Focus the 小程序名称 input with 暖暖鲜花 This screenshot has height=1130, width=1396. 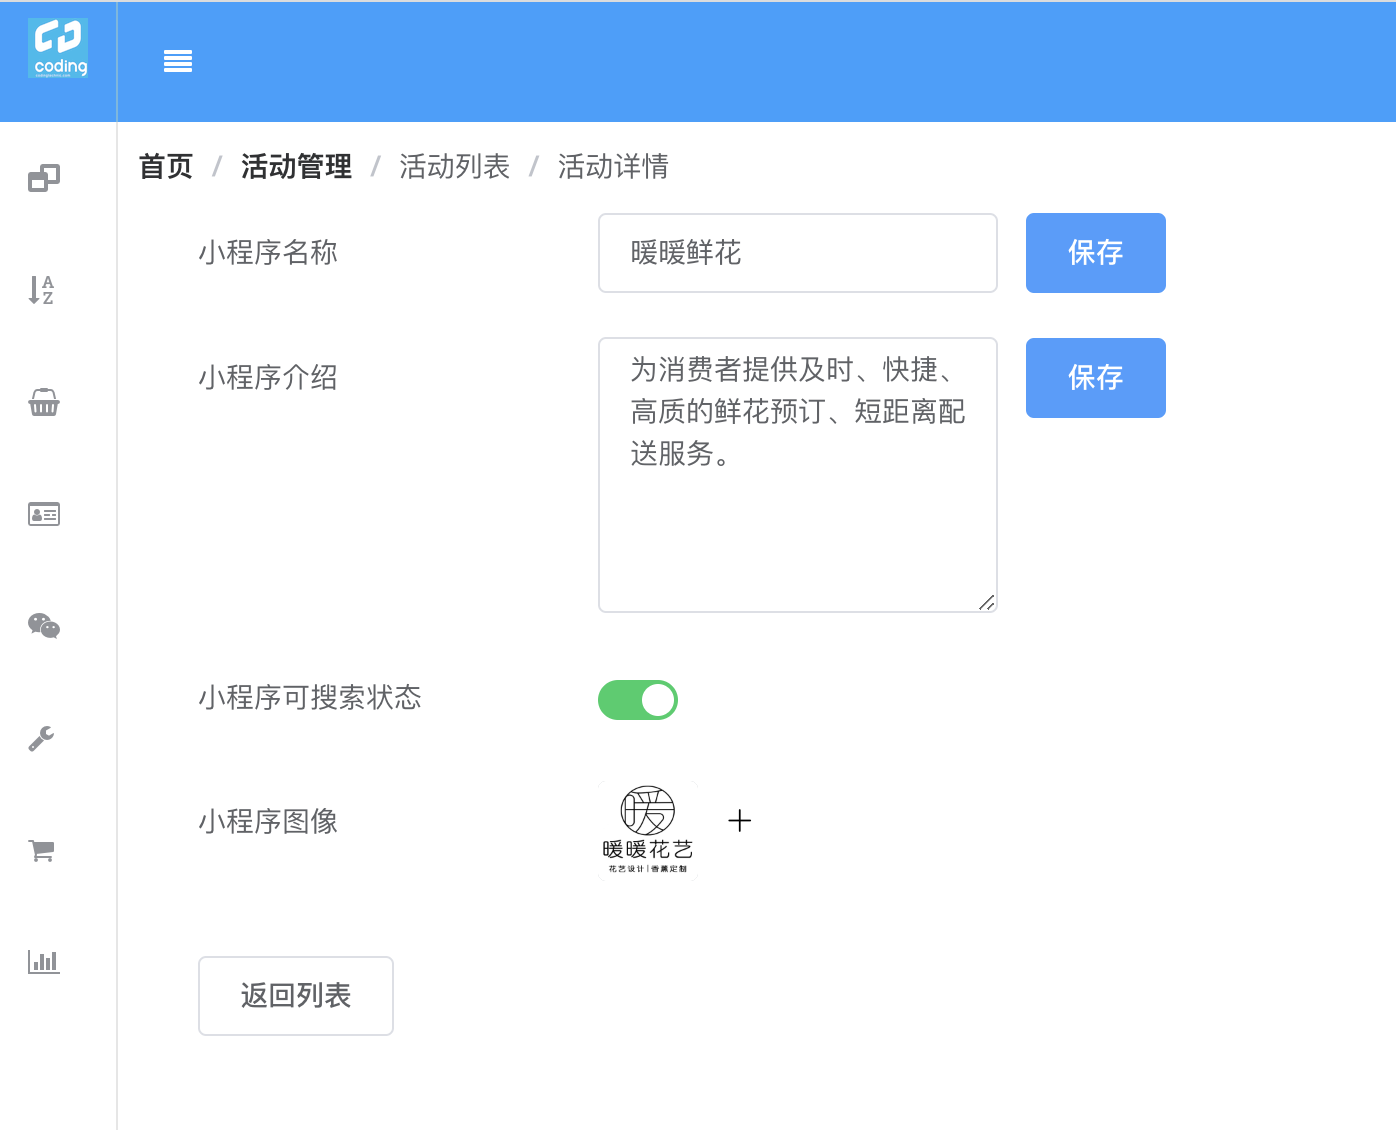798,253
